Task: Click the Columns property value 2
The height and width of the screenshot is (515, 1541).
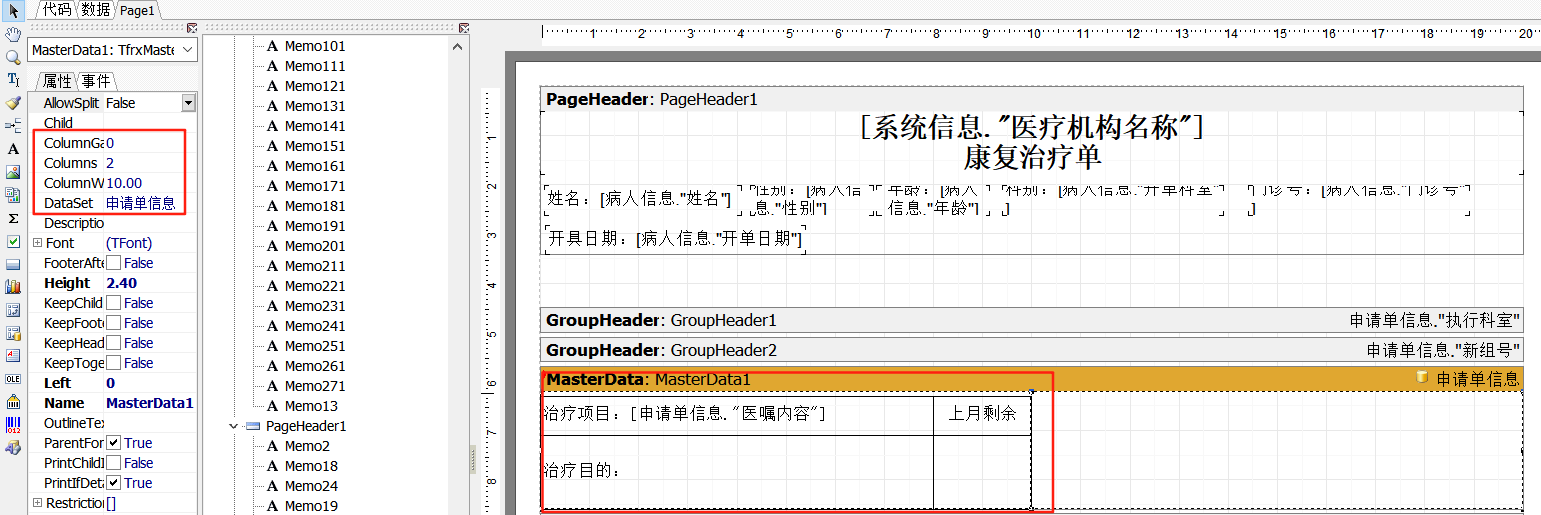Action: click(x=150, y=163)
